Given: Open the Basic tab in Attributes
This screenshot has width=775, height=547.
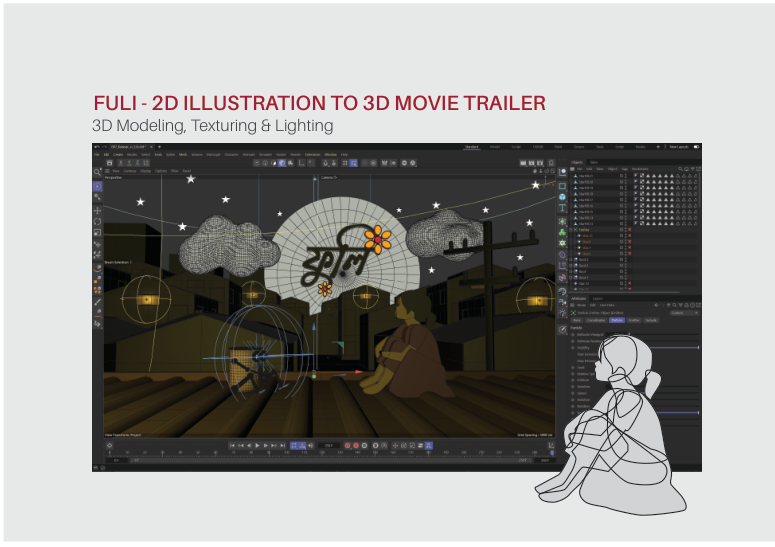Looking at the screenshot, I should tap(577, 320).
